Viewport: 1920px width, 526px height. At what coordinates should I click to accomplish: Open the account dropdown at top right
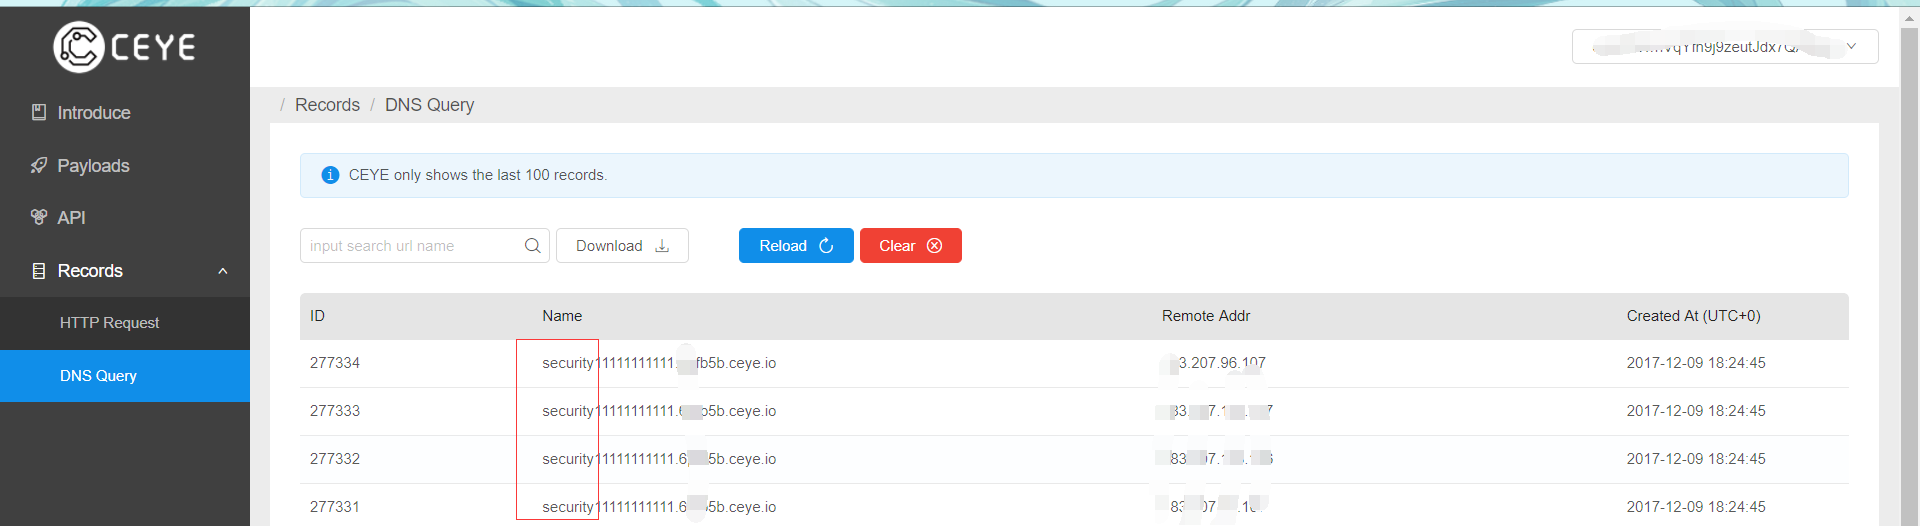1725,47
